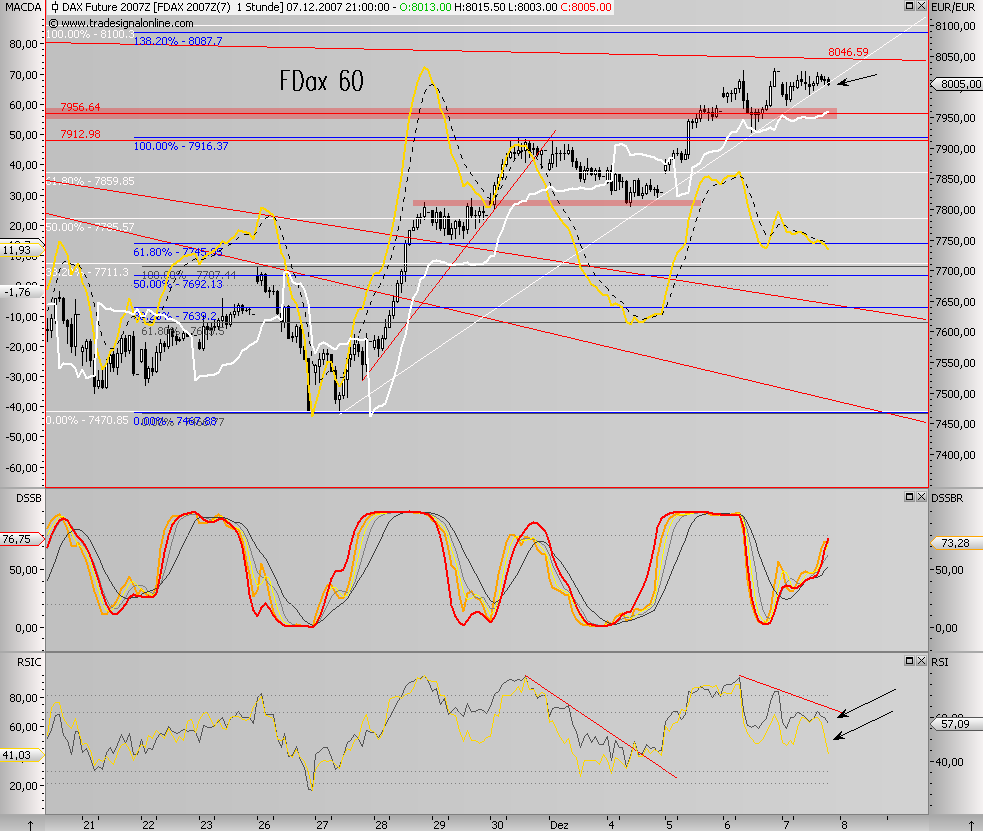
Task: Select the red 7956.64 resistance label
Action: (80, 107)
